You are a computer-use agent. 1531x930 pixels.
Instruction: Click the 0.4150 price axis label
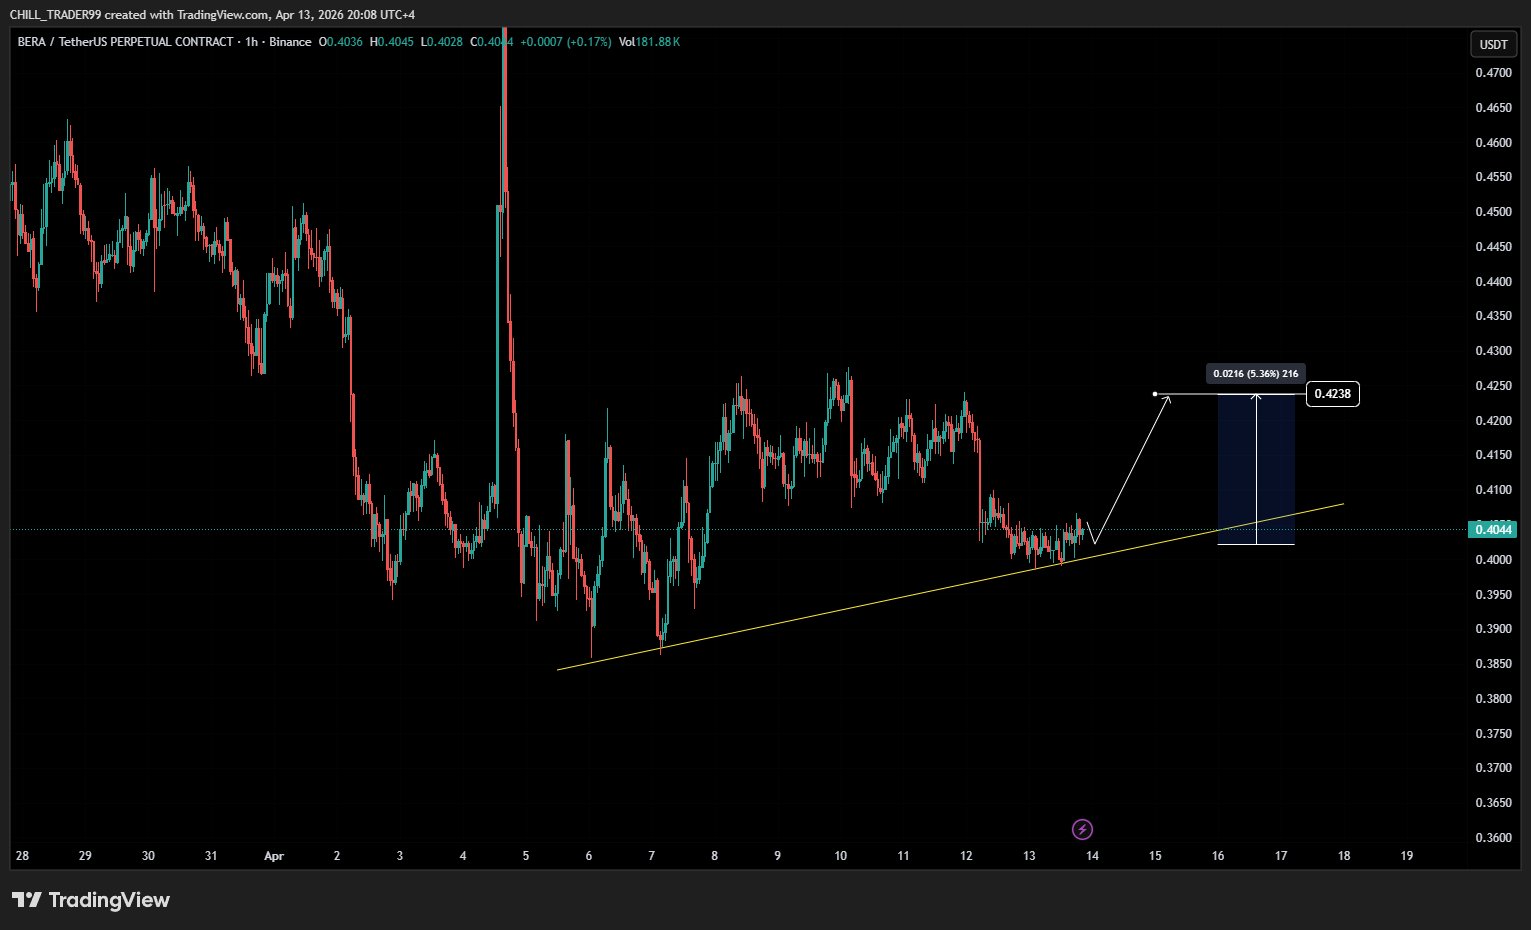1493,455
